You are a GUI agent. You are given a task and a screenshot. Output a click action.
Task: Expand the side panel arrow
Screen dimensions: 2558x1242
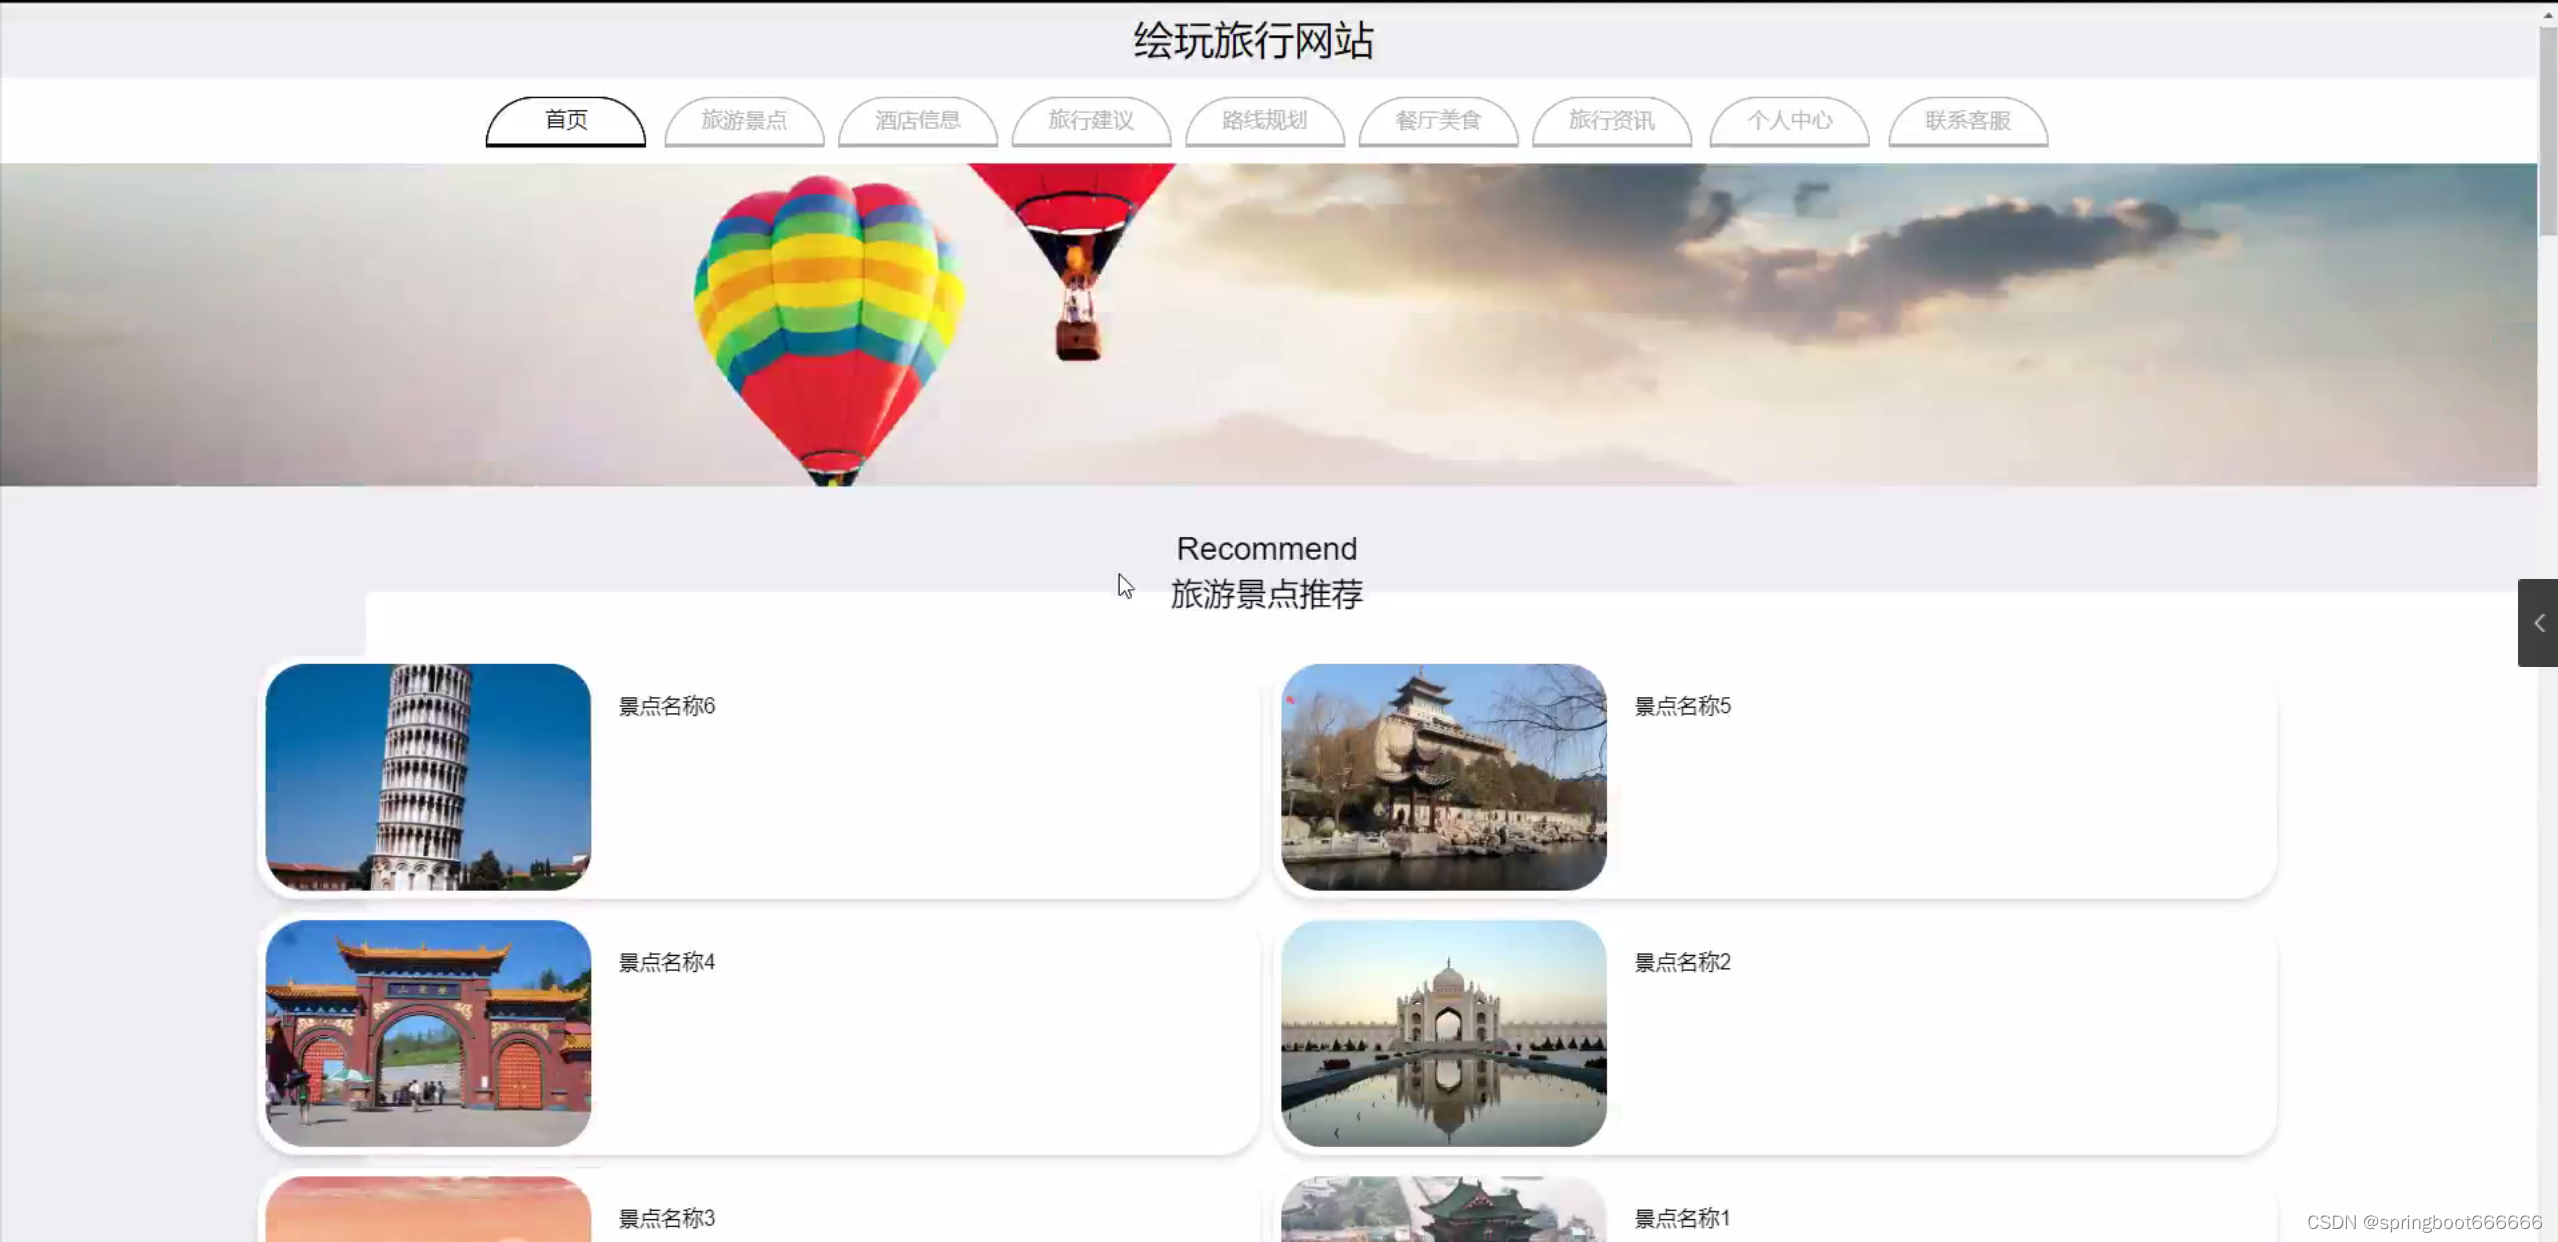click(x=2537, y=623)
